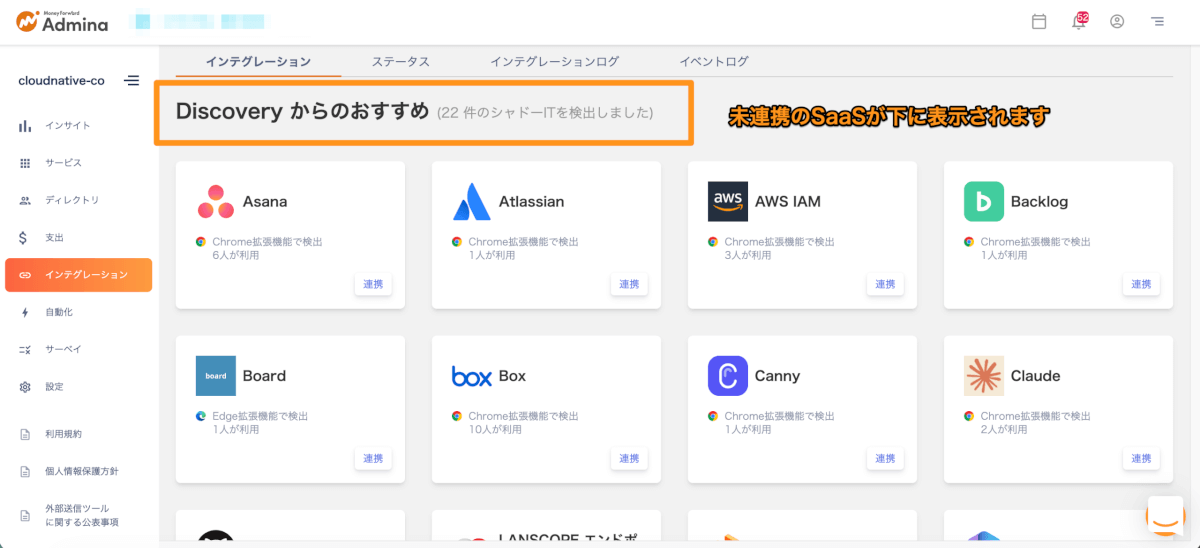Open notifications bell with badge

(1079, 21)
